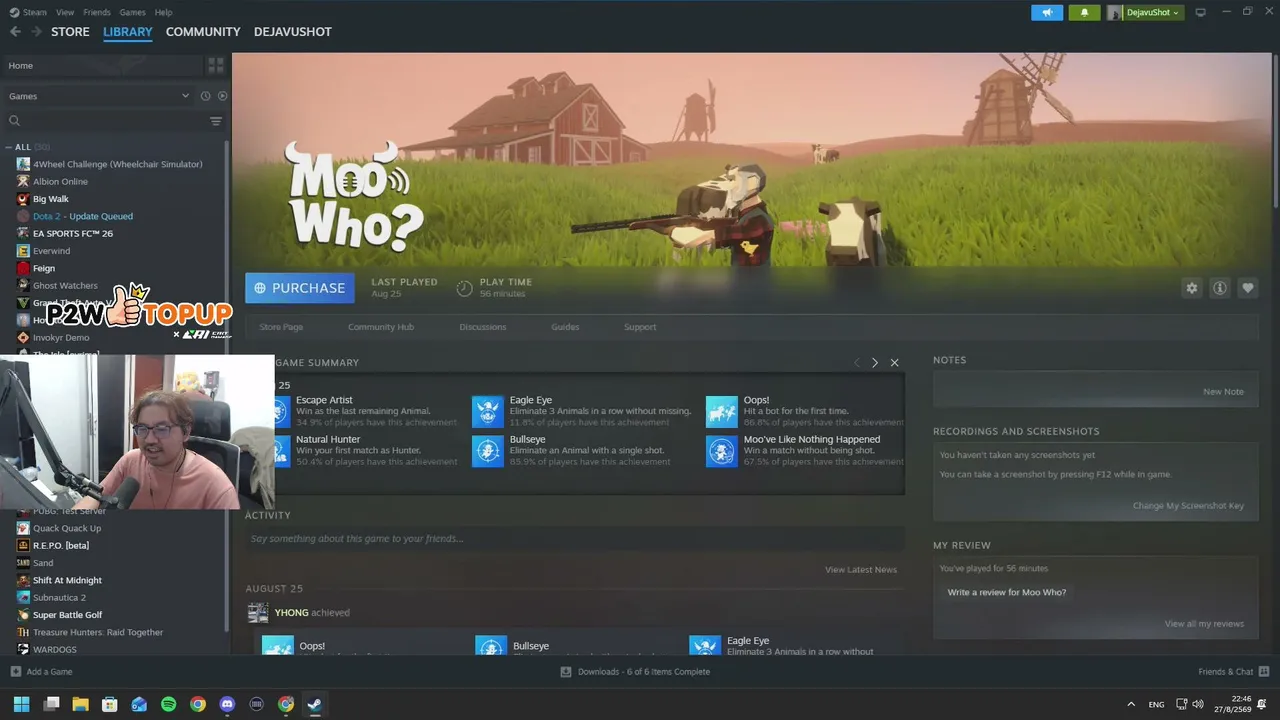This screenshot has width=1280, height=720.
Task: Open the Downloads manager icon
Action: pyautogui.click(x=566, y=672)
